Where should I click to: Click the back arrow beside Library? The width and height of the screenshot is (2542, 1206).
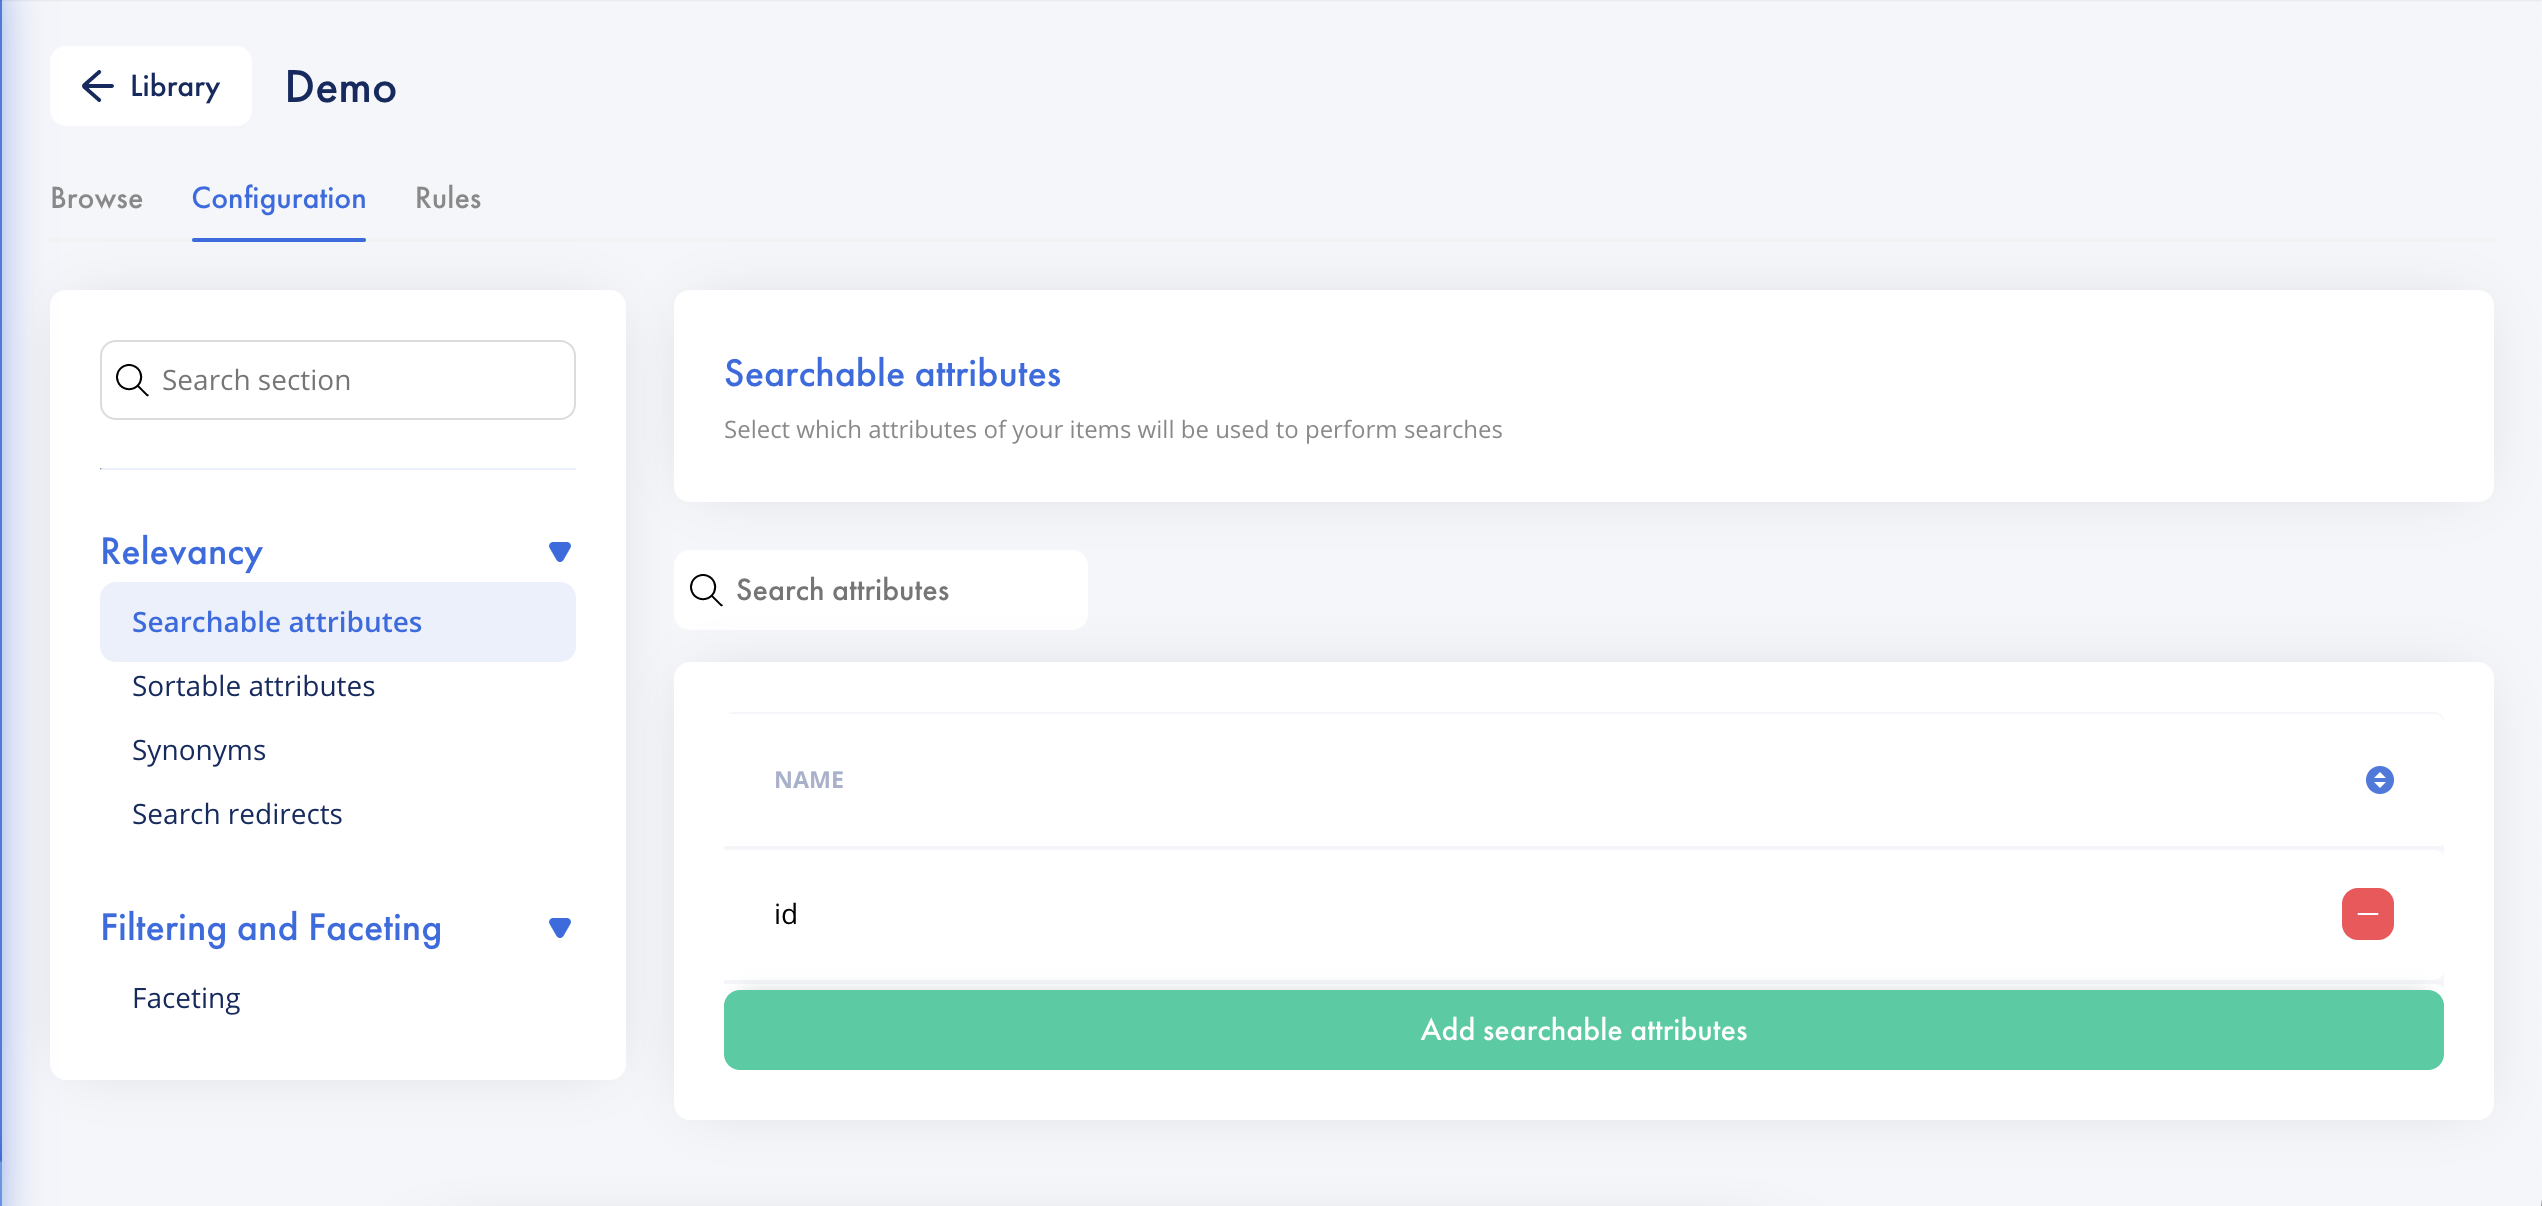click(x=97, y=86)
